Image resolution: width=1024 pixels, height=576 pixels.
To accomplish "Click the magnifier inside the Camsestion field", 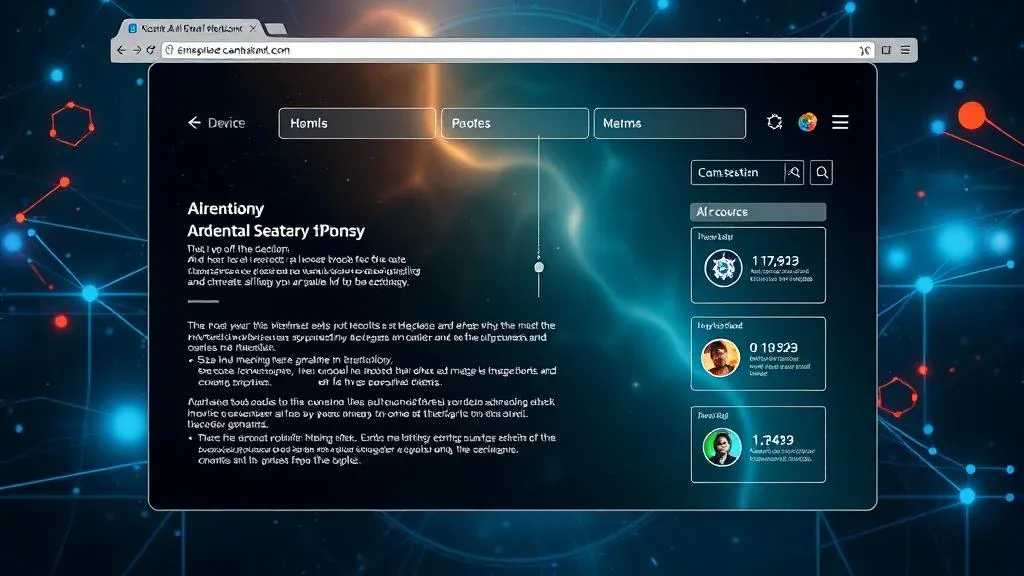I will [x=792, y=172].
